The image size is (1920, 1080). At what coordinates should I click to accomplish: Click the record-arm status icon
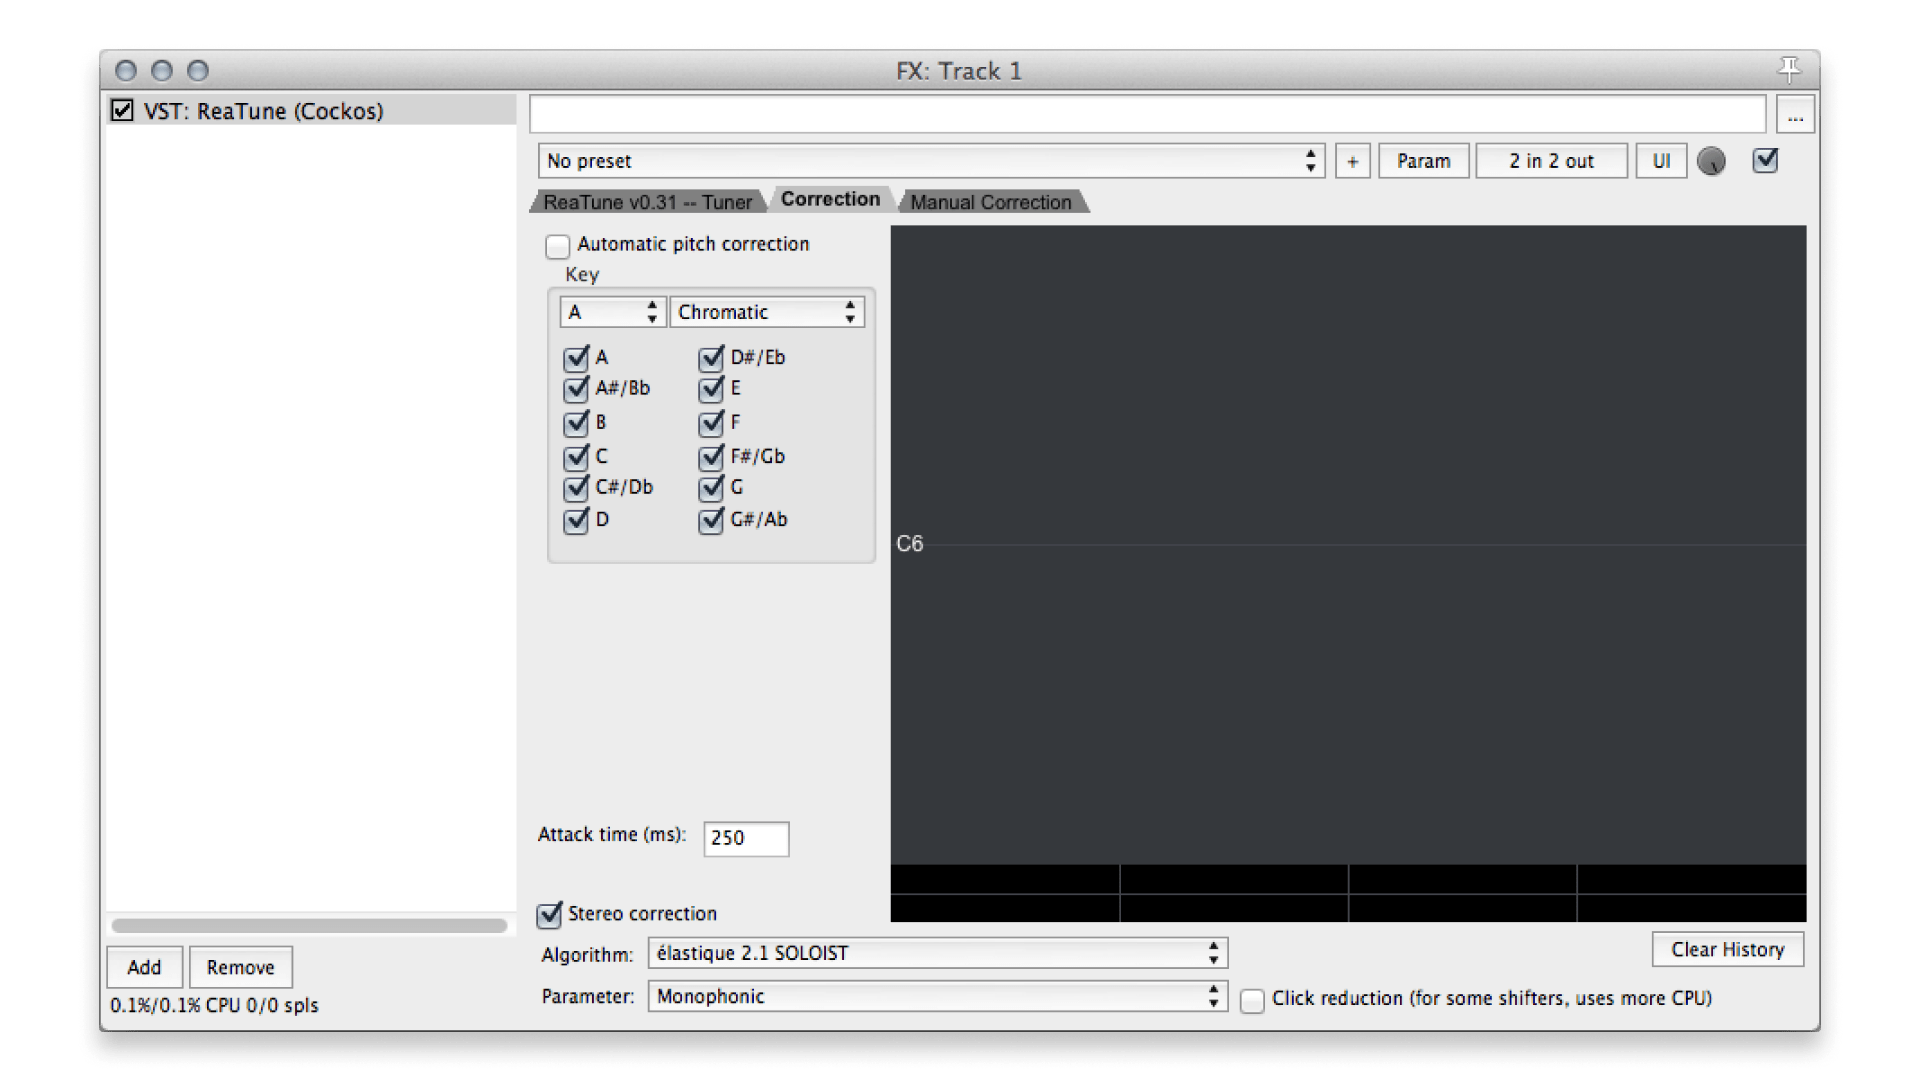point(1714,160)
